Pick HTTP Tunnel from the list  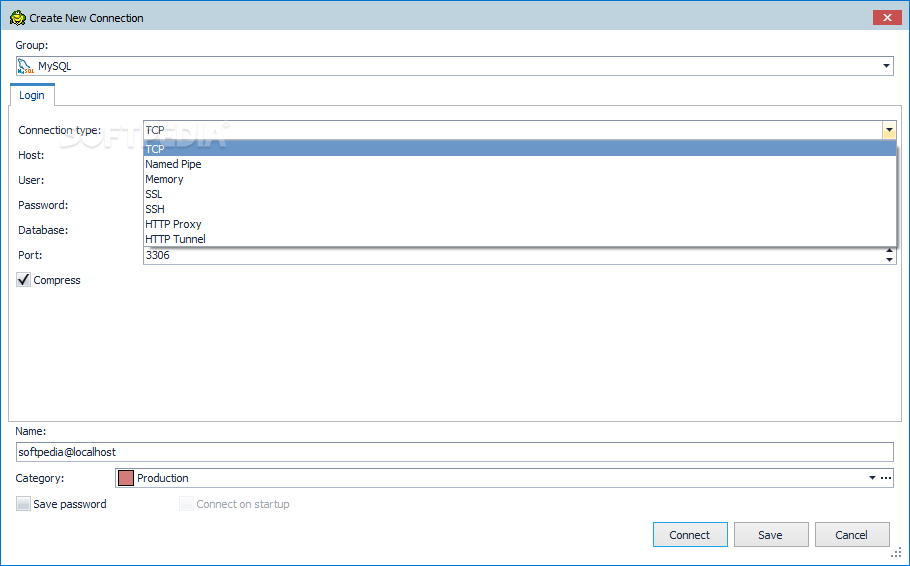(x=519, y=239)
